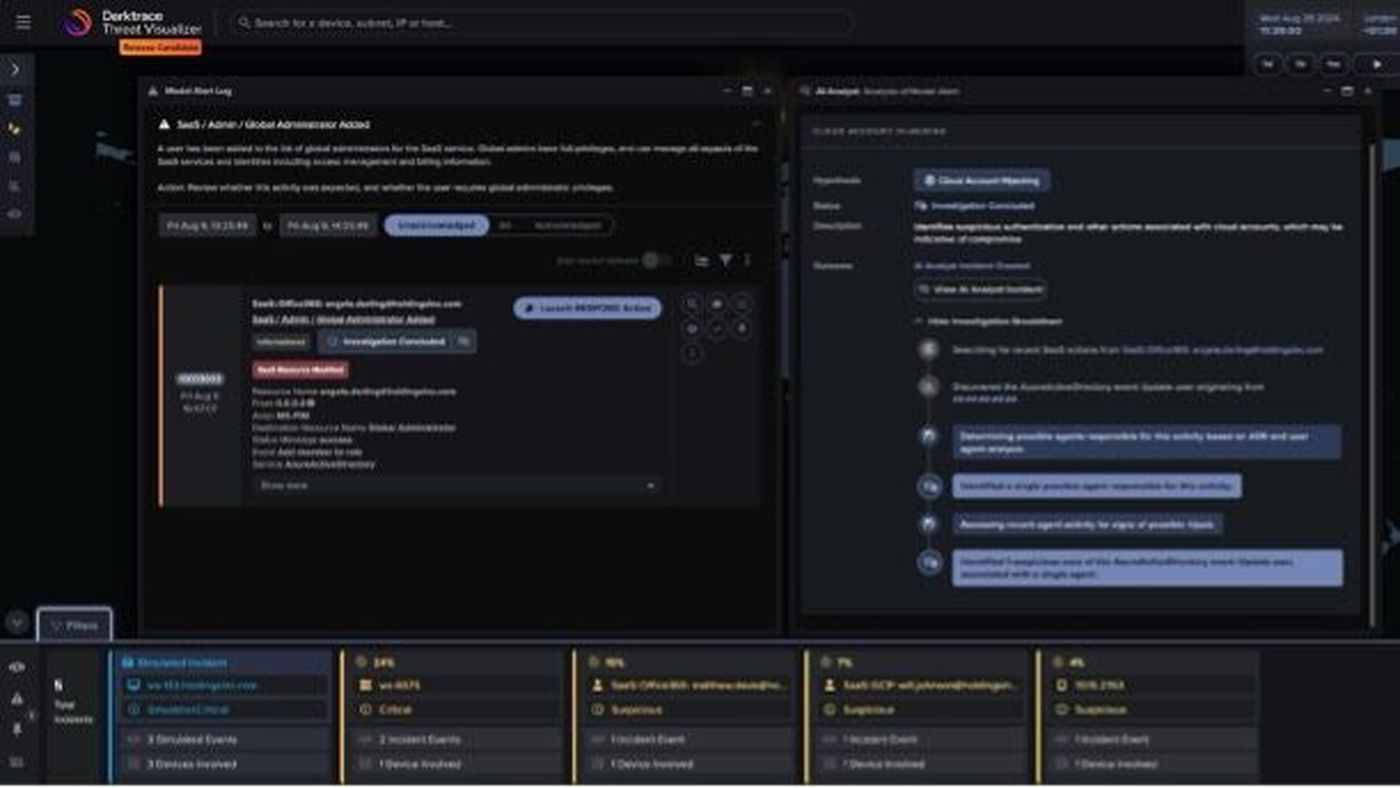Click the warning triangle in bottom left tray
Screen dimensions: 1400x788
click(17, 699)
